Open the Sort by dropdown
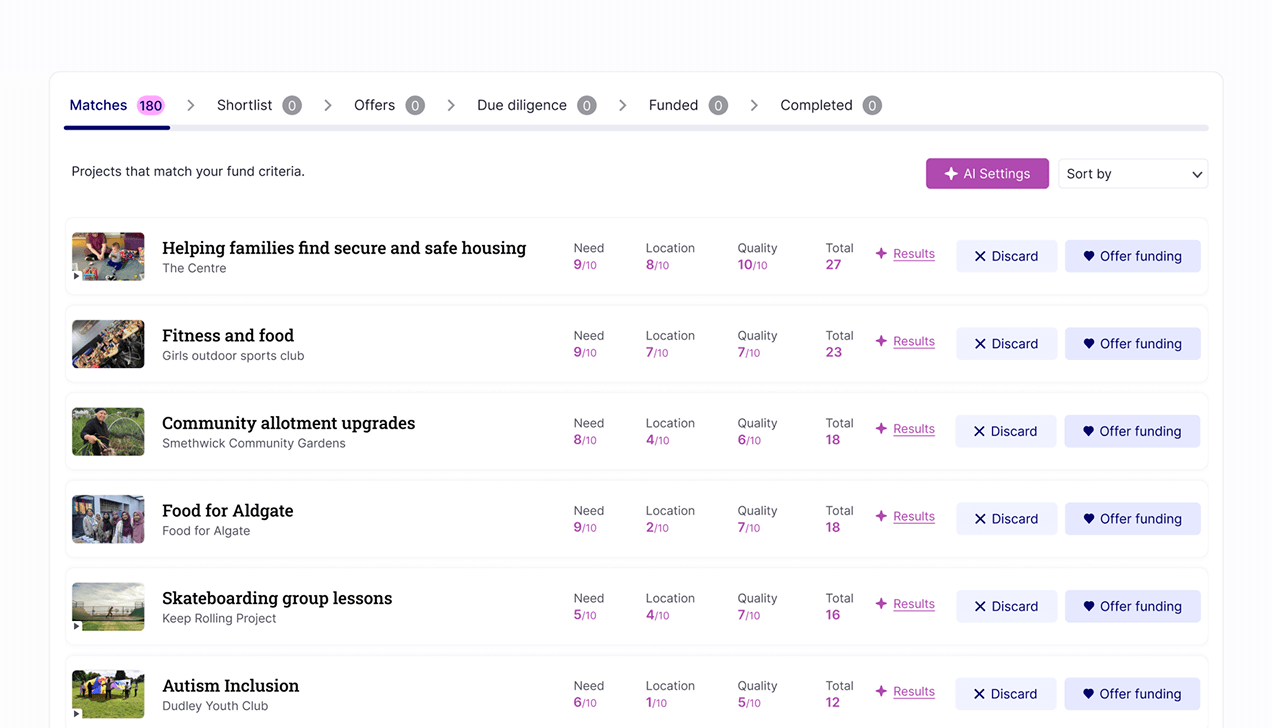Viewport: 1272px width, 728px height. [x=1133, y=173]
